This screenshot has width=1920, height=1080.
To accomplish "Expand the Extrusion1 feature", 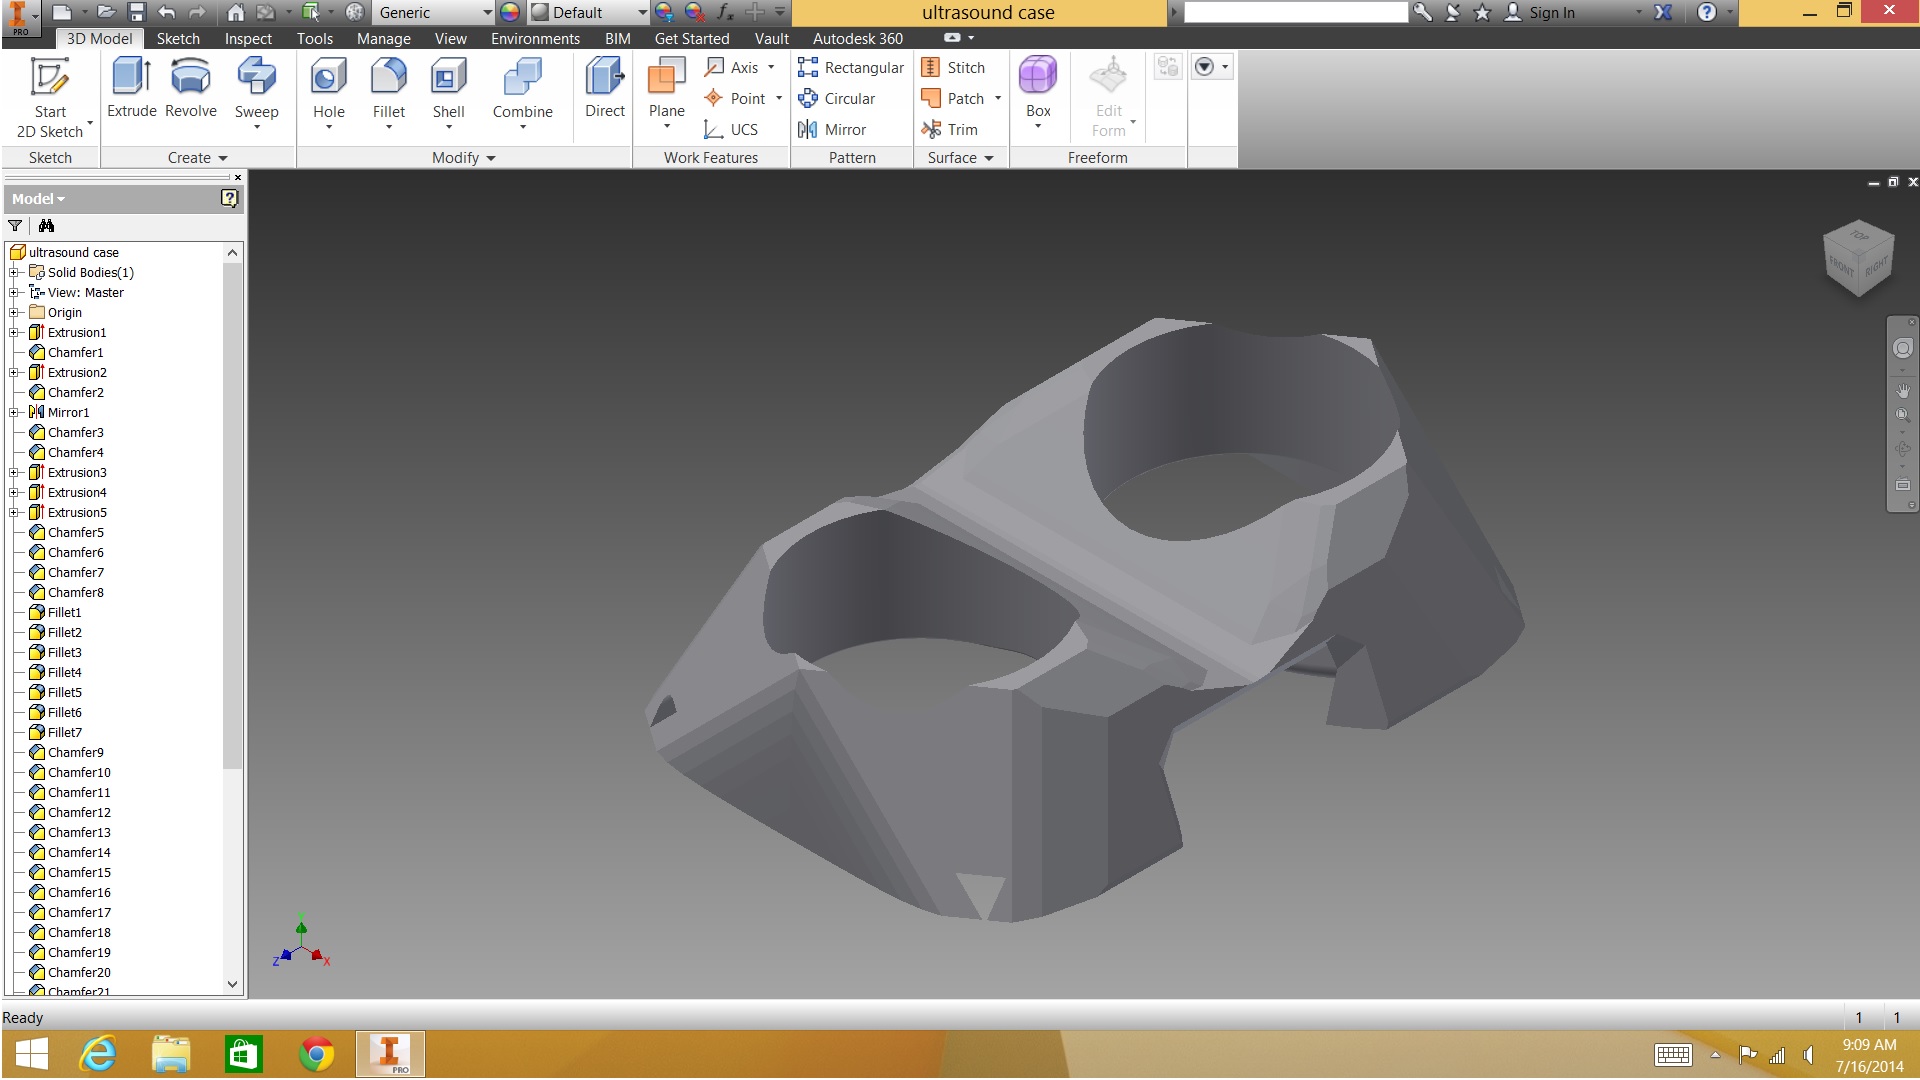I will click(x=13, y=332).
